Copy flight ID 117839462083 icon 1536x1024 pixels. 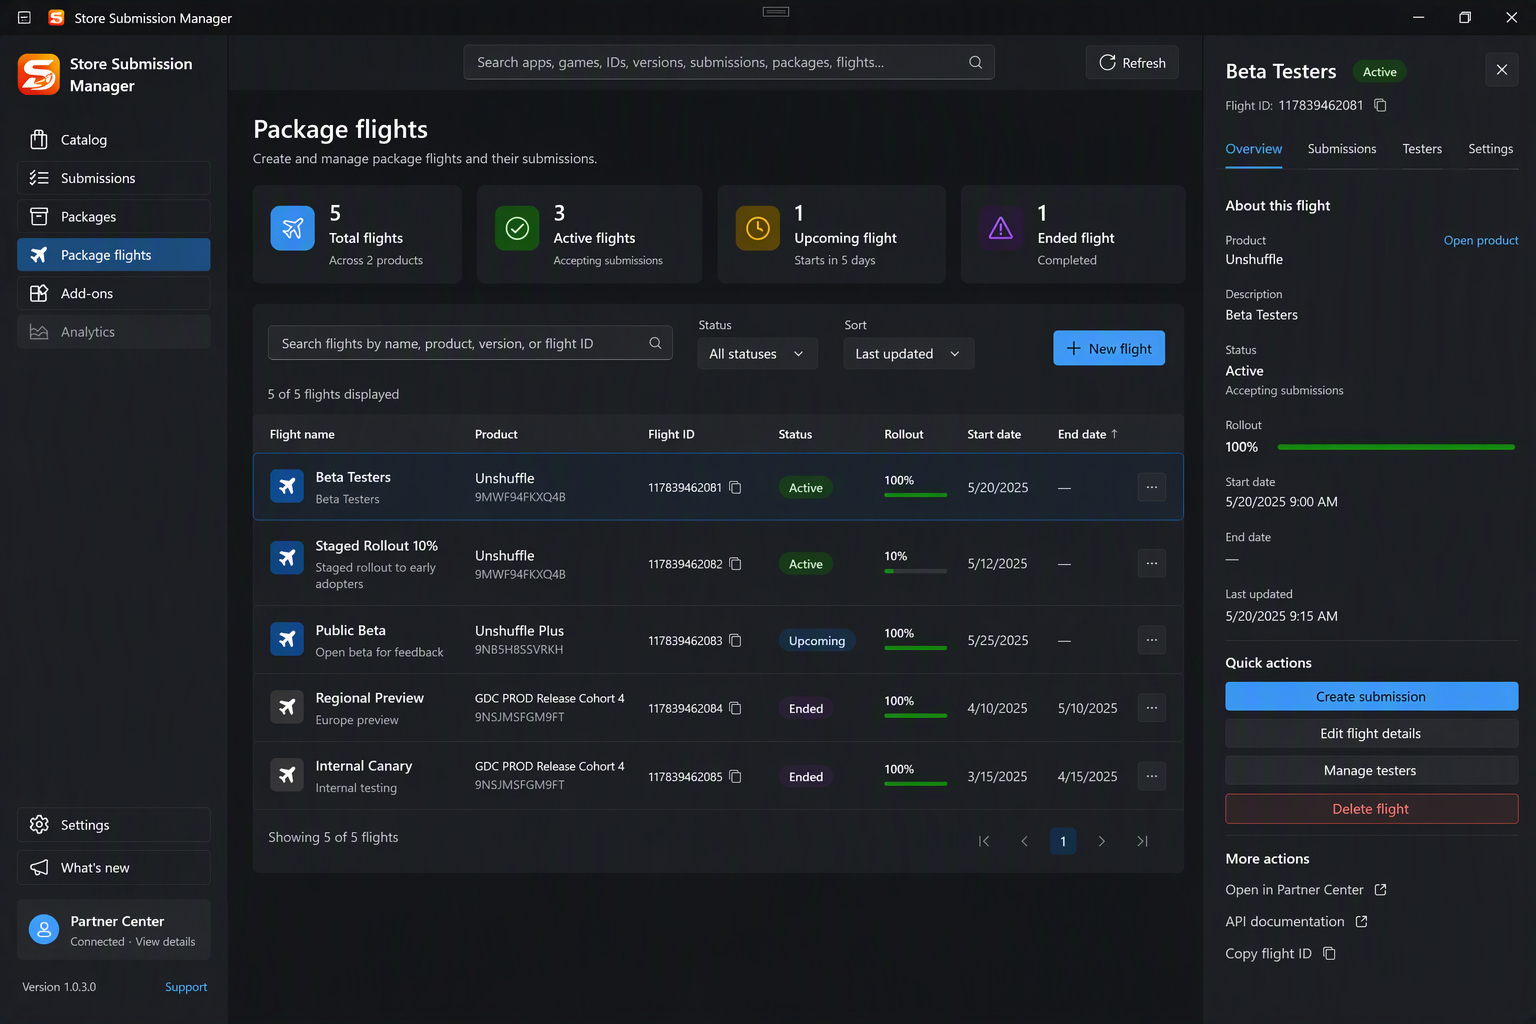pyautogui.click(x=735, y=640)
